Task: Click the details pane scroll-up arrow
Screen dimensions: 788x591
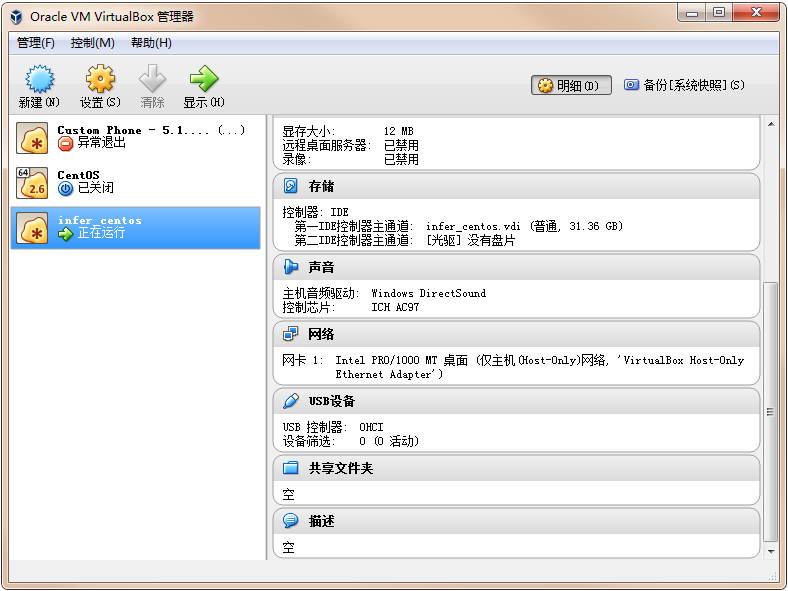Action: tap(771, 124)
